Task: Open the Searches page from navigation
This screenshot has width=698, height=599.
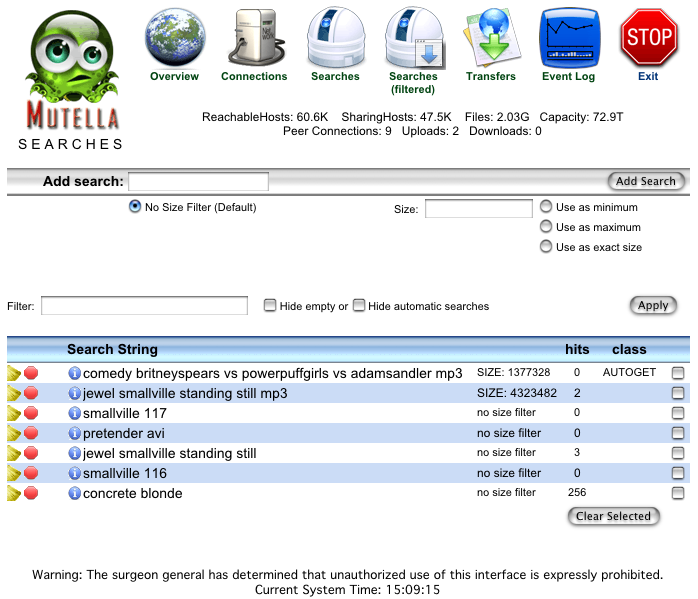Action: tap(334, 36)
